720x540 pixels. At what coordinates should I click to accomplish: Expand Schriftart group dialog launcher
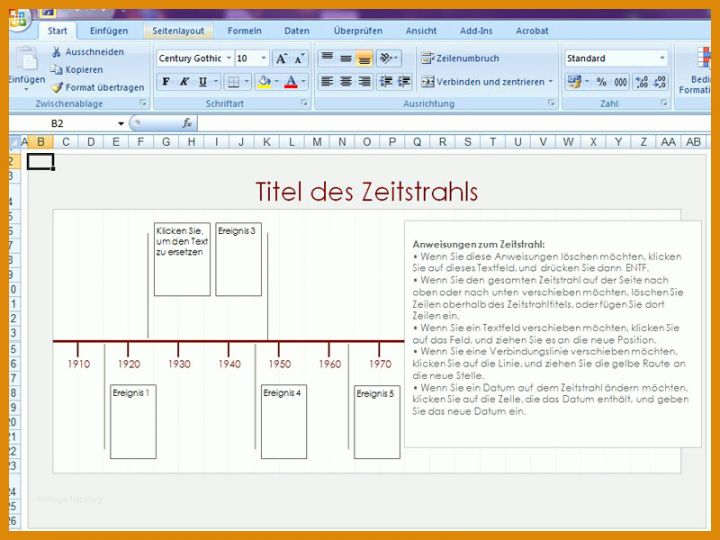click(x=304, y=103)
